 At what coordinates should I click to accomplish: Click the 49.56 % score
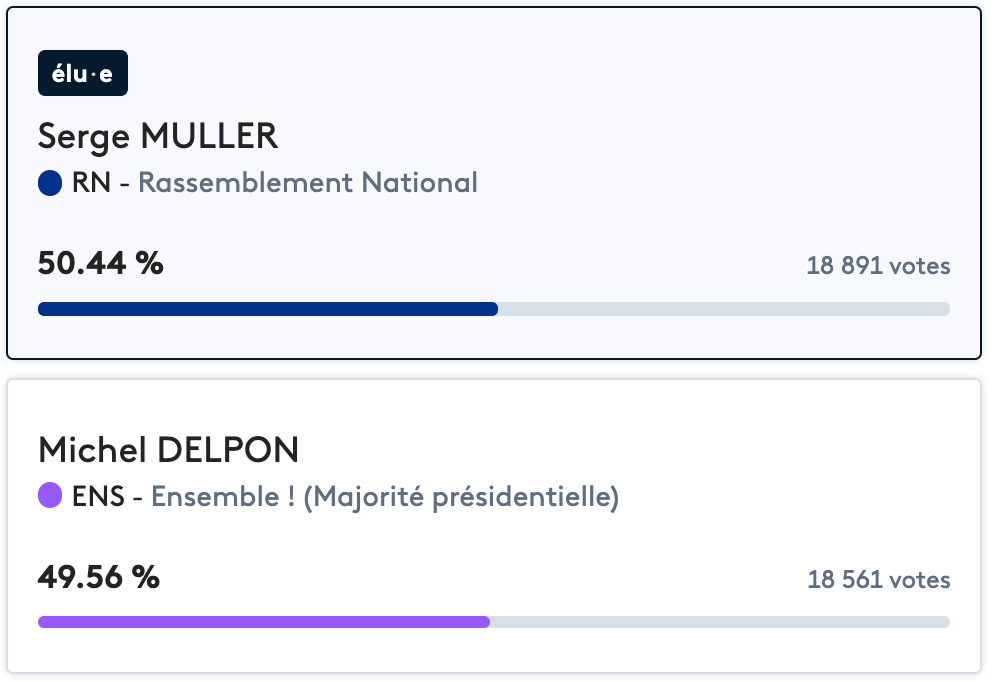(x=98, y=577)
